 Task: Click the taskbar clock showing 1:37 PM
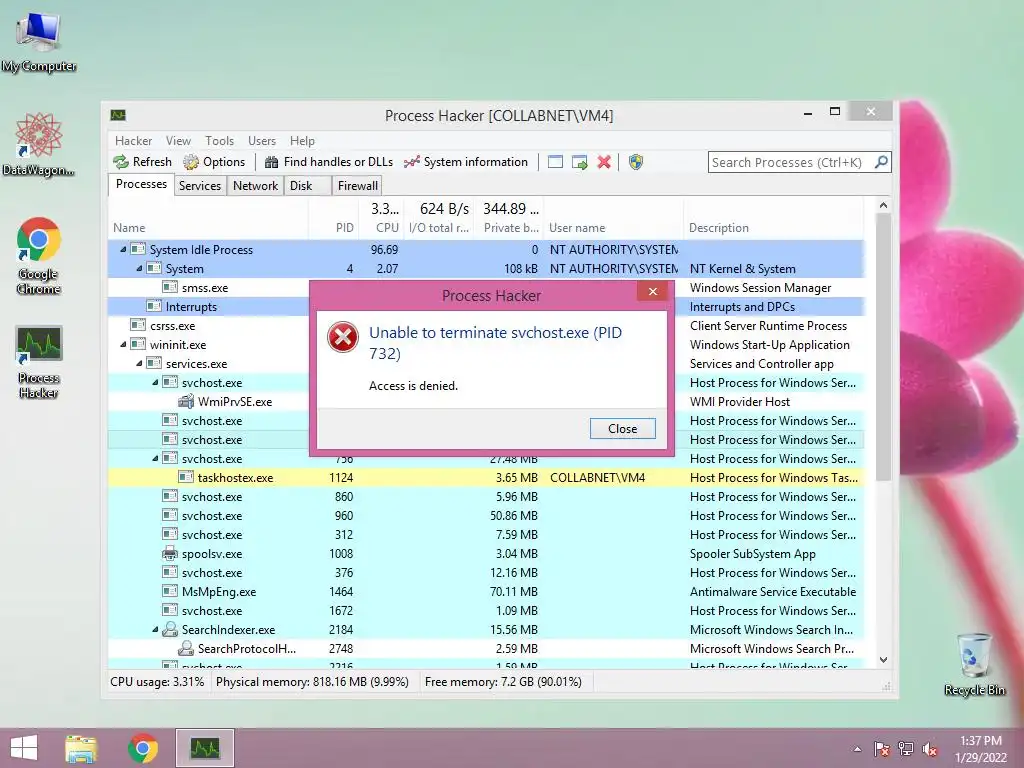coord(980,749)
